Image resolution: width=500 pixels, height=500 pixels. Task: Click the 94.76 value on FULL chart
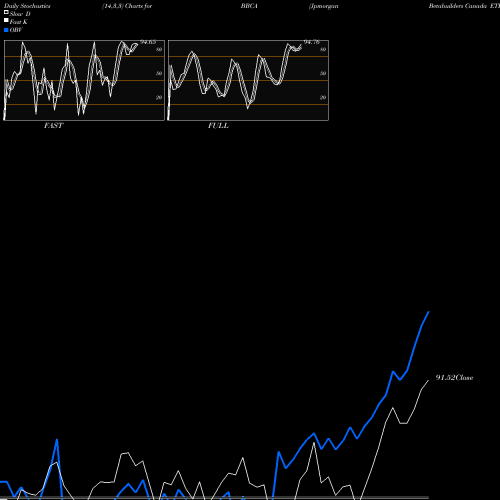(312, 42)
